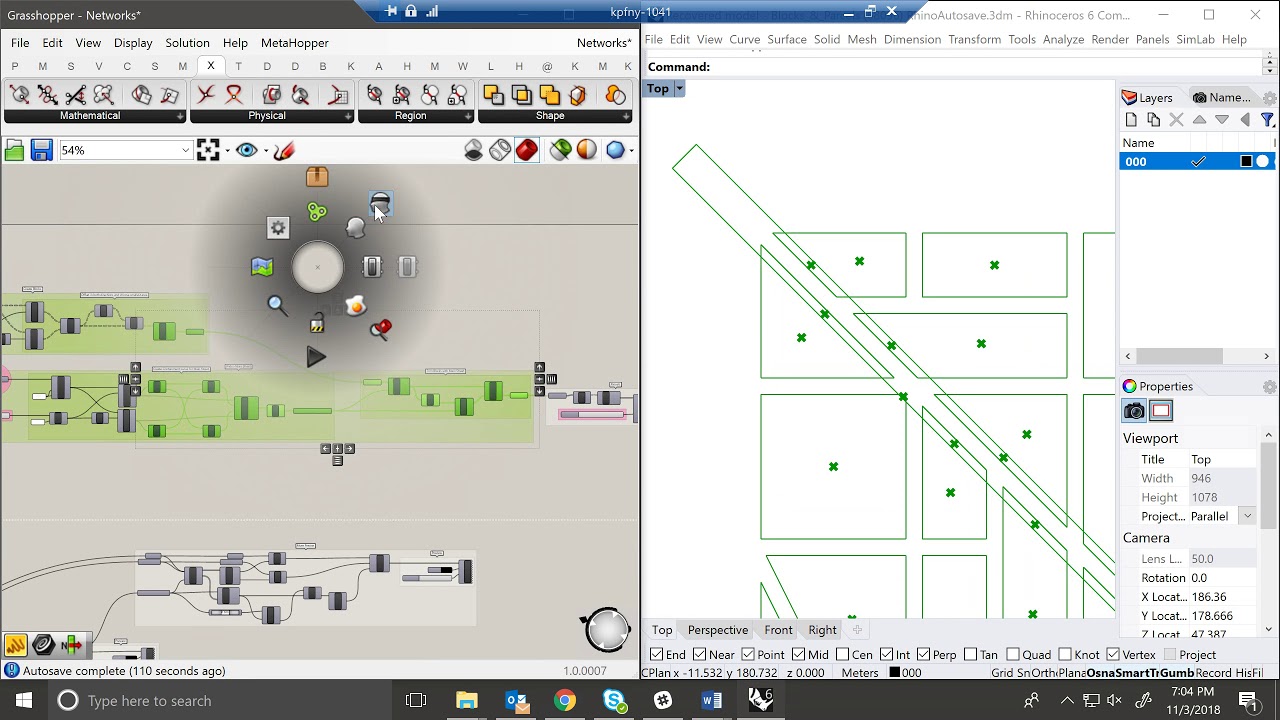Click the Meters units field in status bar

(x=860, y=673)
